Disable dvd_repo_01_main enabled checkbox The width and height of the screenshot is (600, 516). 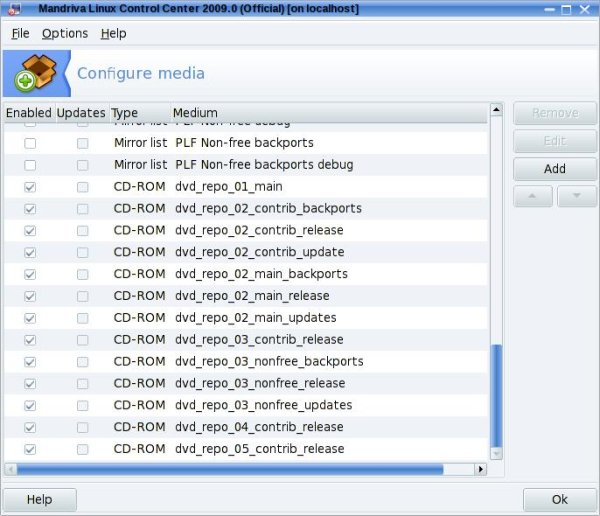30,187
